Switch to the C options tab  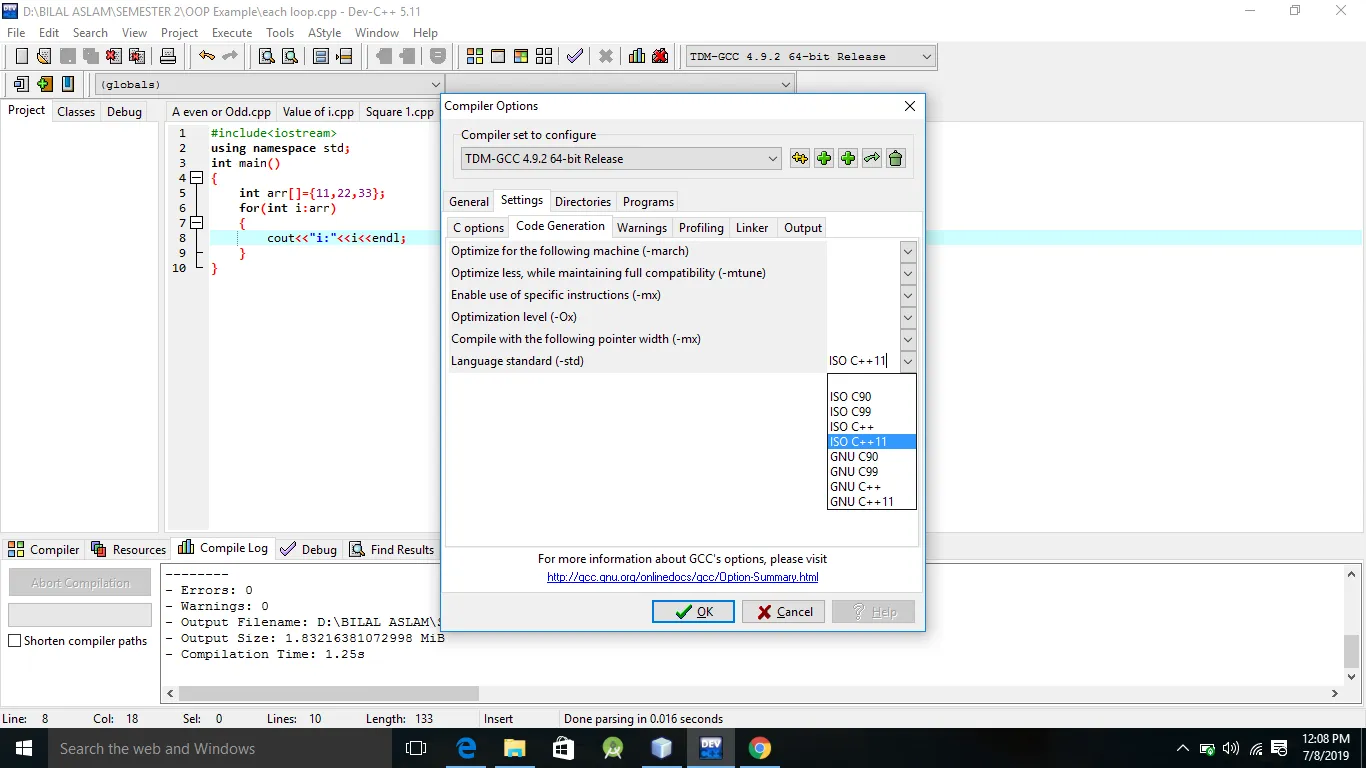pyautogui.click(x=478, y=228)
